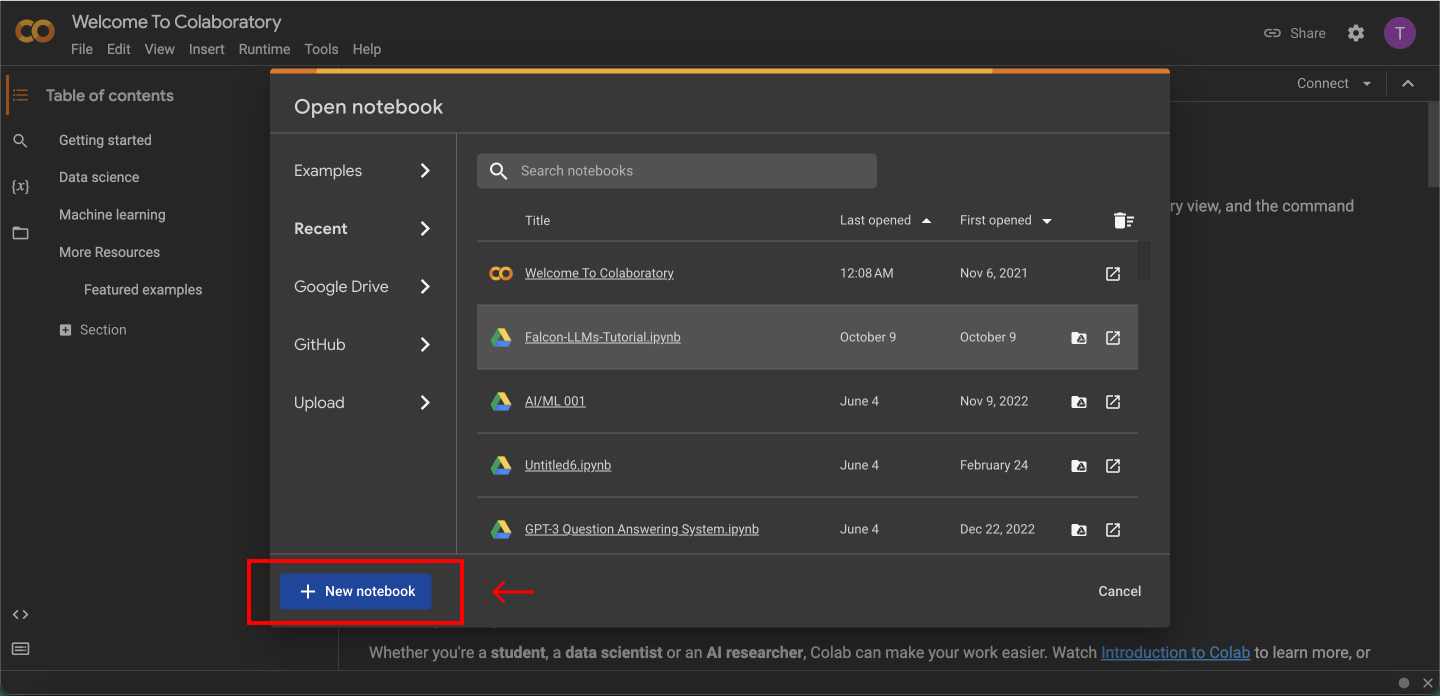Image resolution: width=1440 pixels, height=696 pixels.
Task: Expand the Upload category chevron
Action: point(425,403)
